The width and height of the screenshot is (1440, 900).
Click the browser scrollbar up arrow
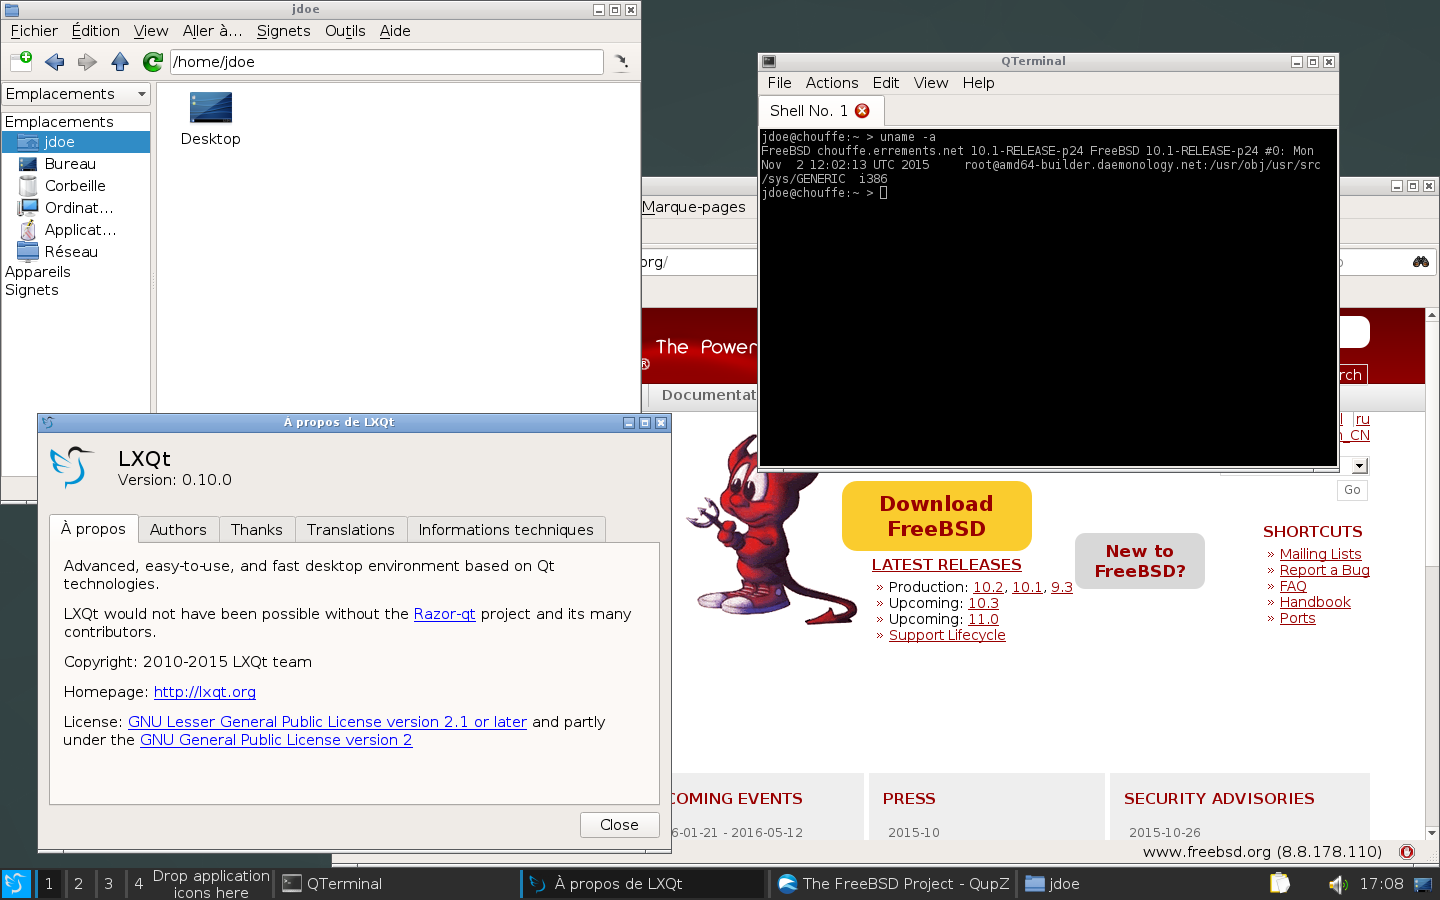click(x=1432, y=315)
